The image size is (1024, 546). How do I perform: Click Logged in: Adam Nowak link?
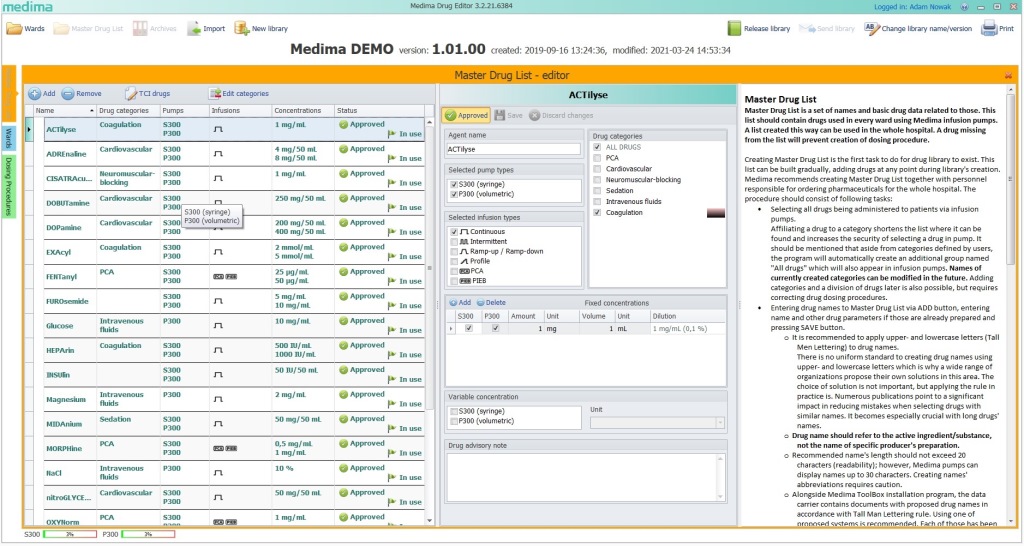914,7
